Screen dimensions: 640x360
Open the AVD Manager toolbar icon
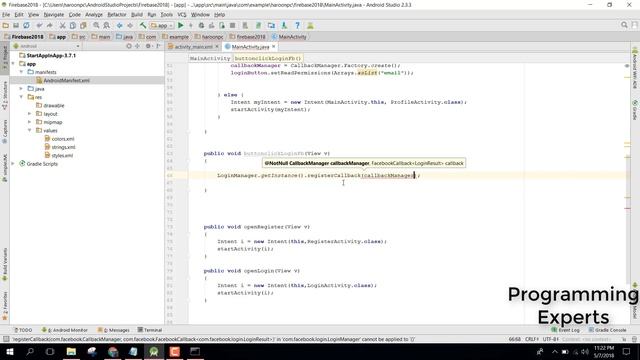coord(245,25)
